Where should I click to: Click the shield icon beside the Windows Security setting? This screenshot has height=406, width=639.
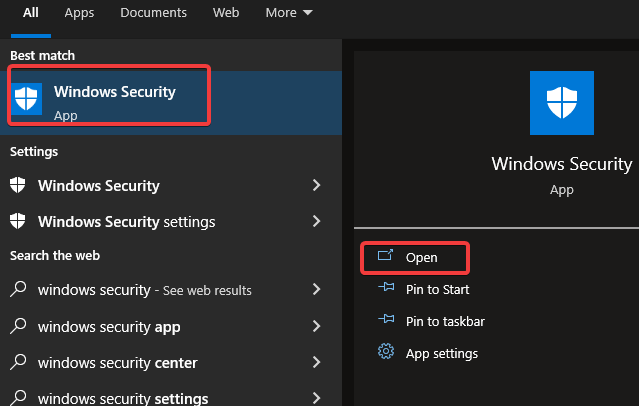(x=18, y=185)
